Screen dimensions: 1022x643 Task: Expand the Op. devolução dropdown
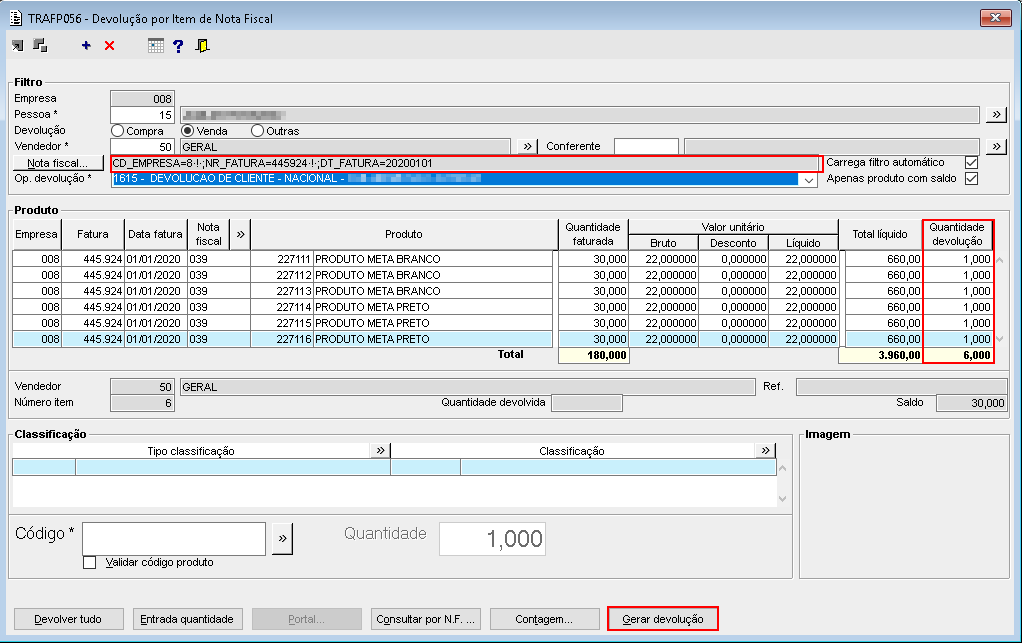(x=807, y=180)
